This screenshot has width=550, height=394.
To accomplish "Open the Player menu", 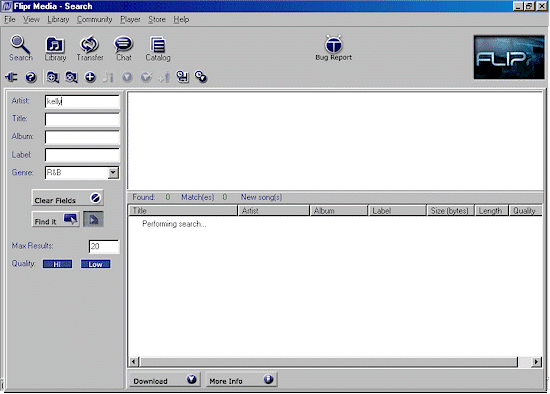I will [130, 19].
